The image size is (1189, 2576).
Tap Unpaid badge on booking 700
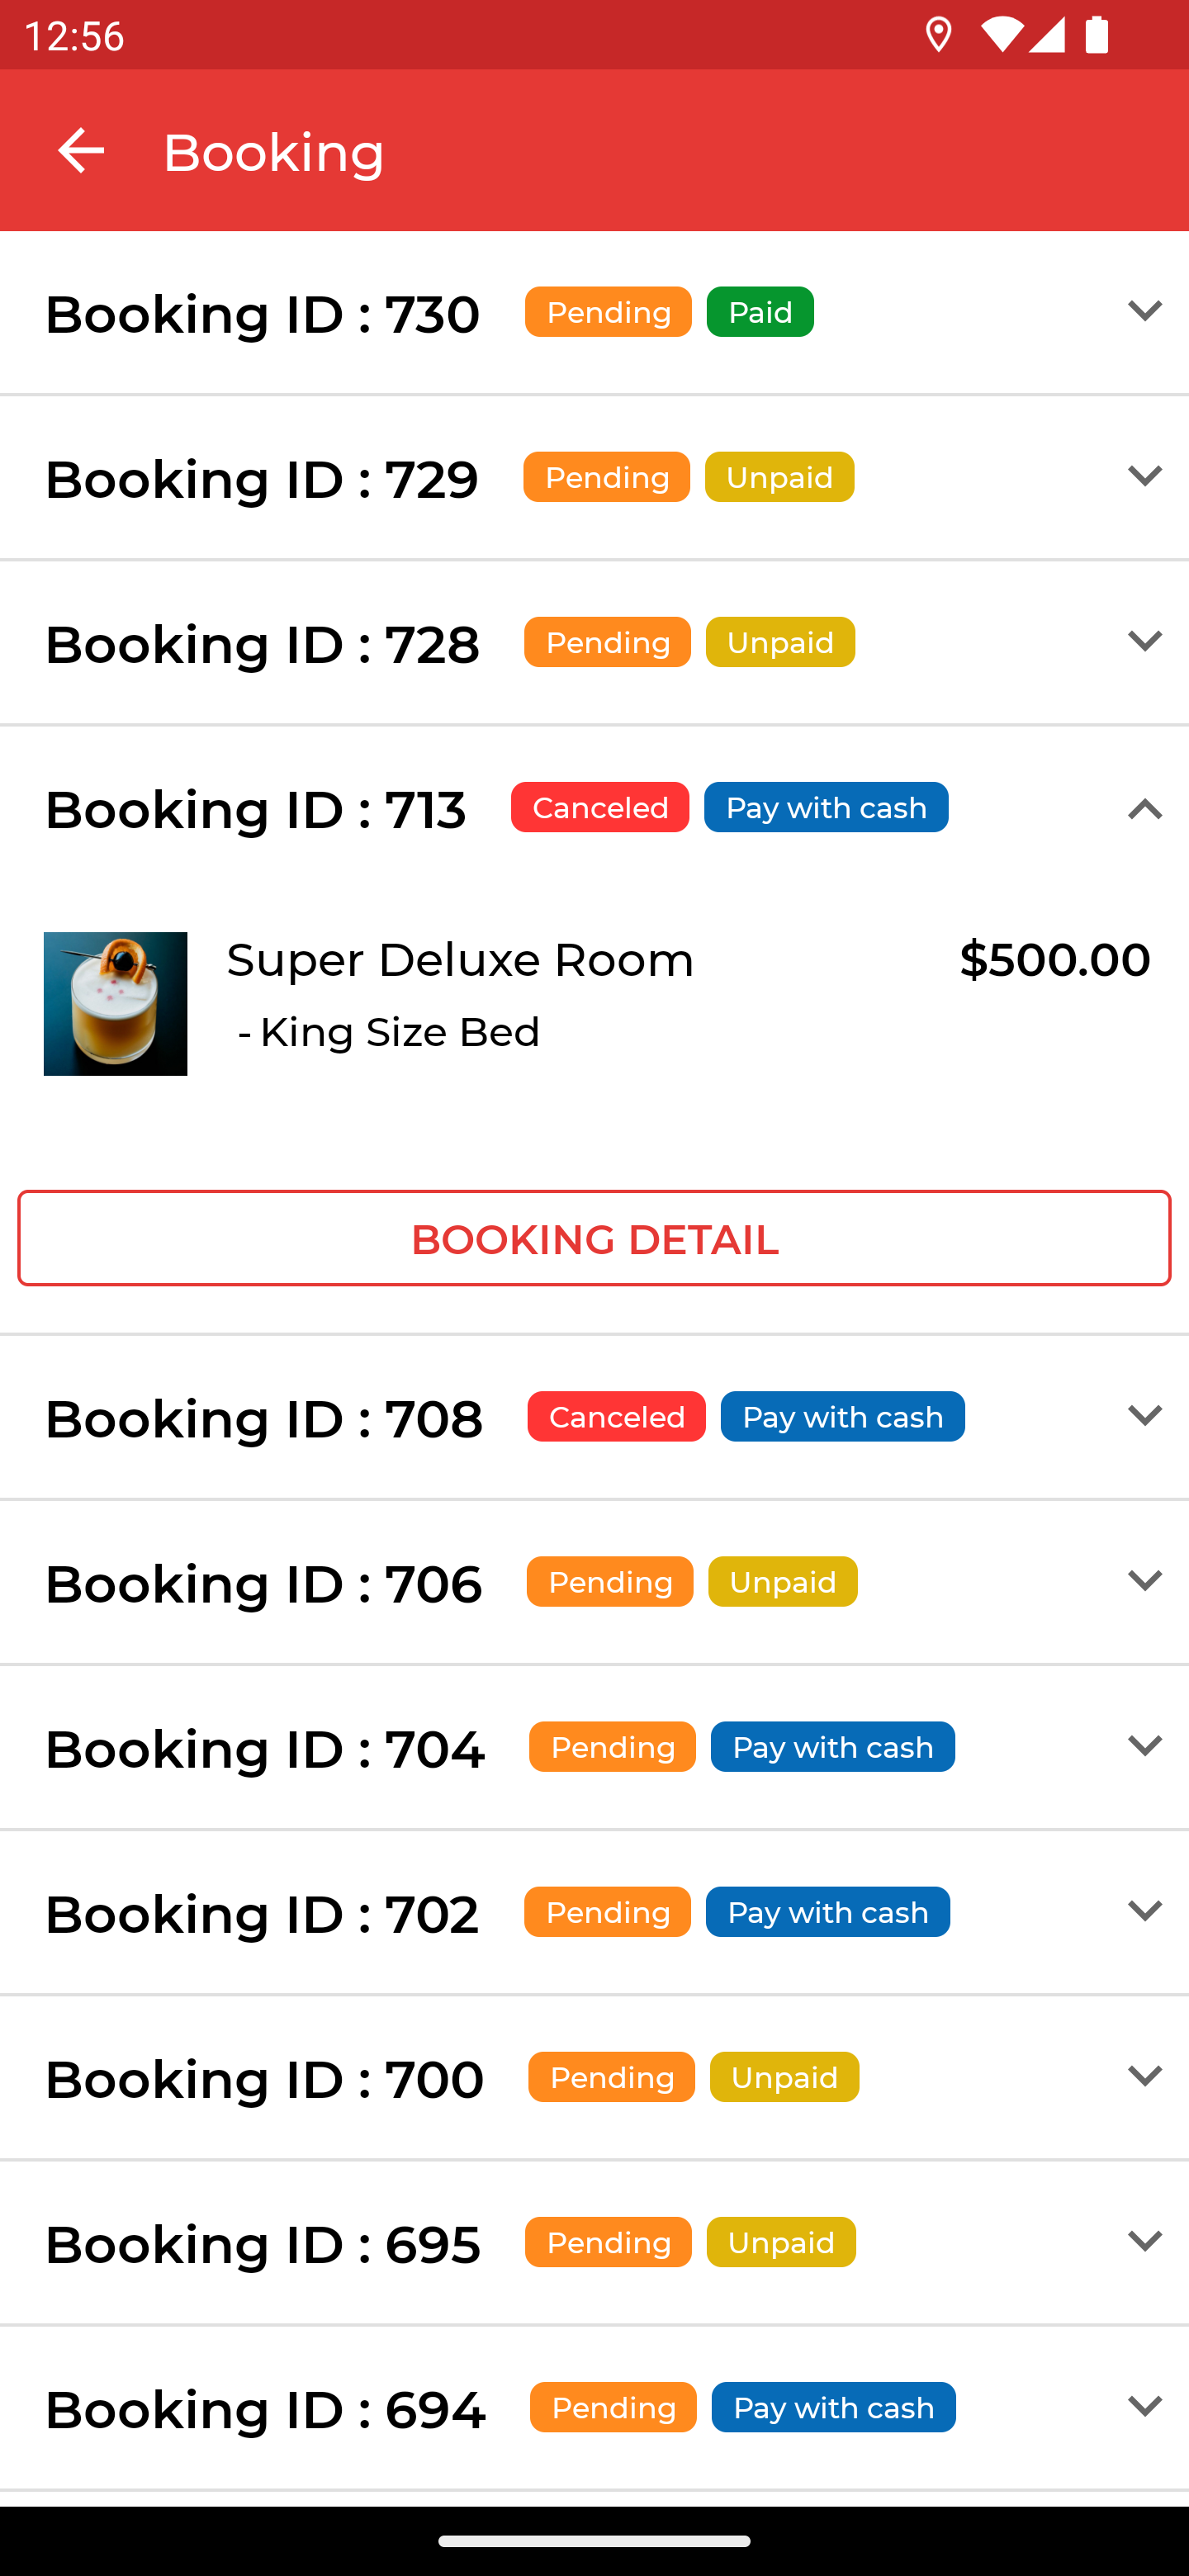coord(784,2077)
